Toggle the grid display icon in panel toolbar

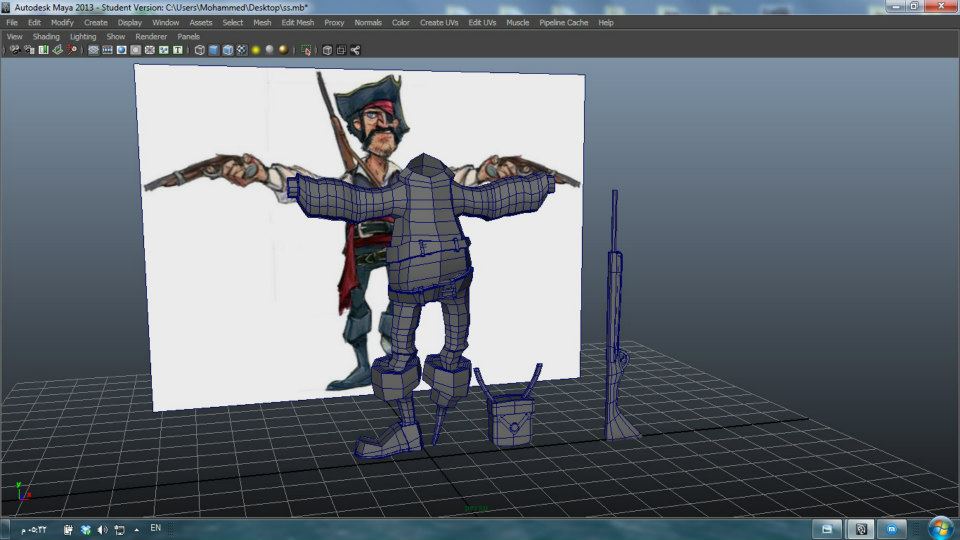(93, 50)
